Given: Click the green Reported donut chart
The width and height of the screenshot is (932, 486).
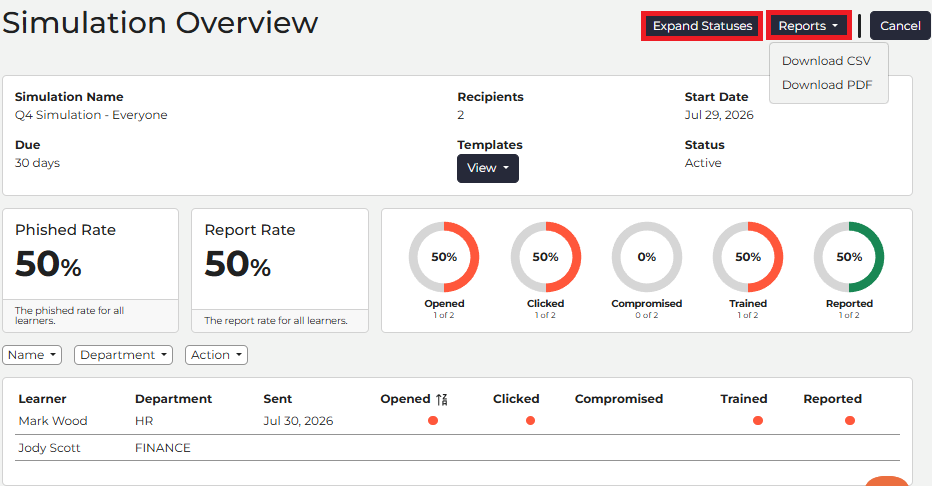Looking at the screenshot, I should coord(849,257).
